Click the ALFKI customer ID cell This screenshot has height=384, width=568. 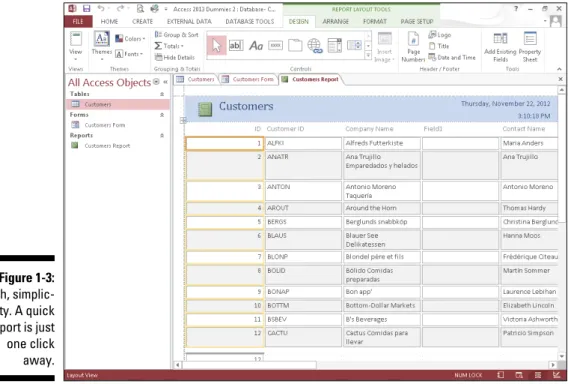point(303,143)
